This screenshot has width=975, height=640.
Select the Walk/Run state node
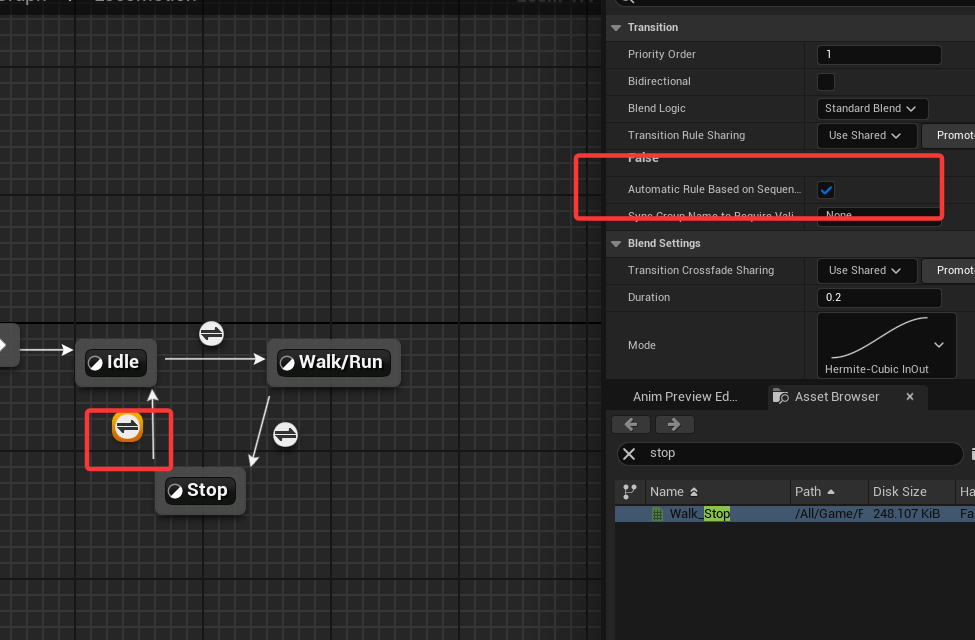[333, 362]
